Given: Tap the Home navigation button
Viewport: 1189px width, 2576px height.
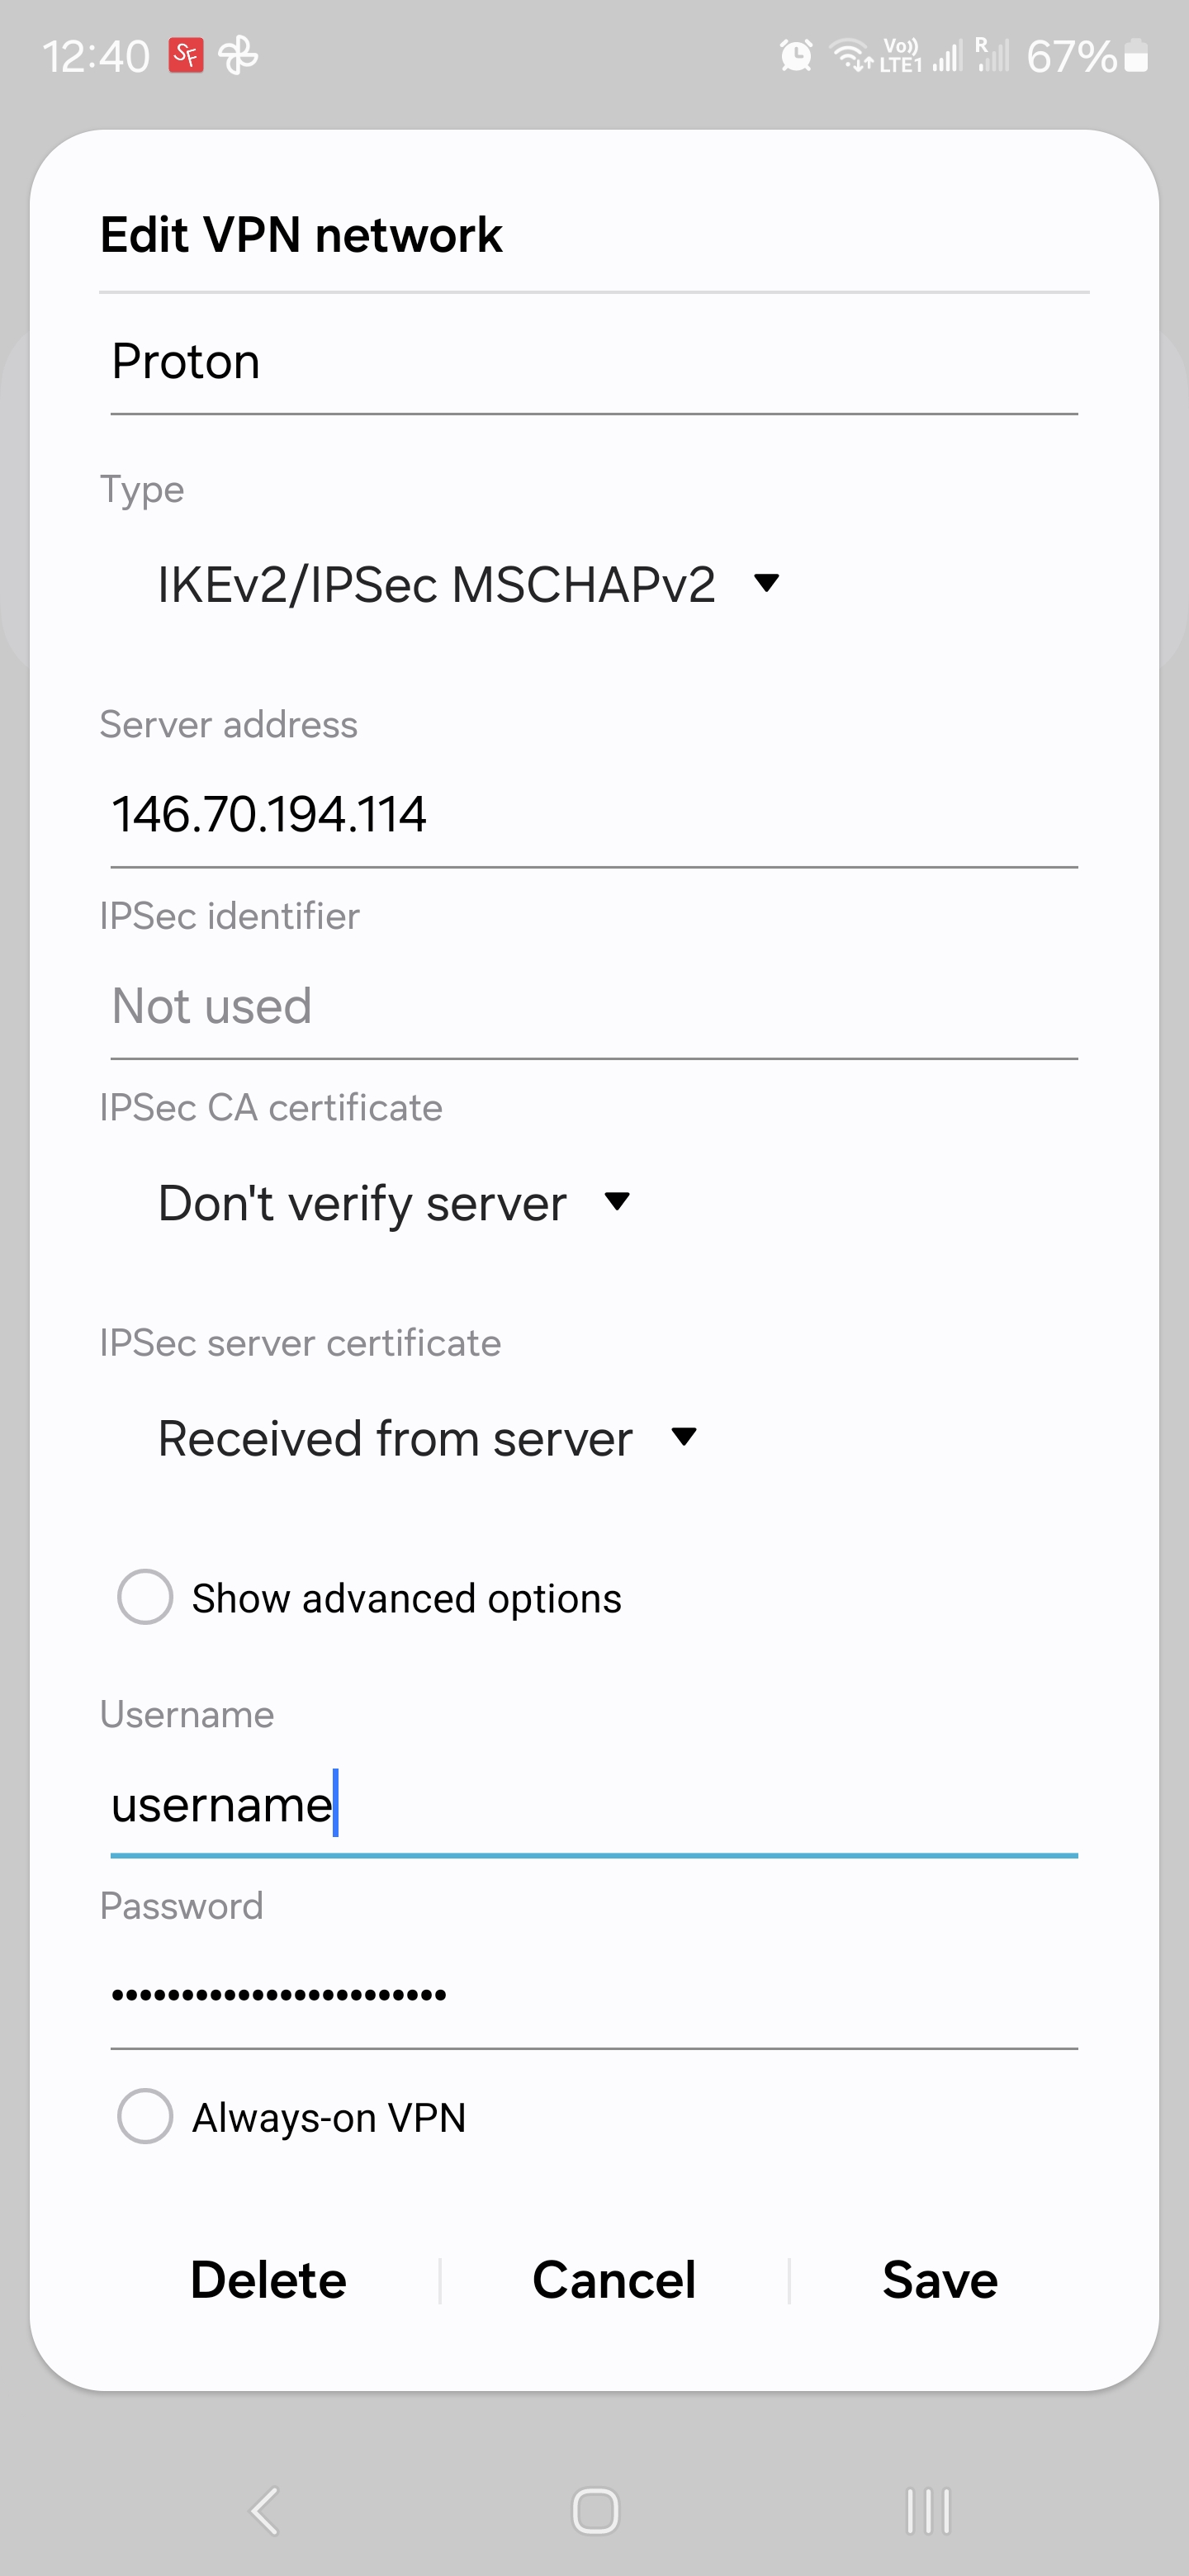Looking at the screenshot, I should coord(595,2511).
